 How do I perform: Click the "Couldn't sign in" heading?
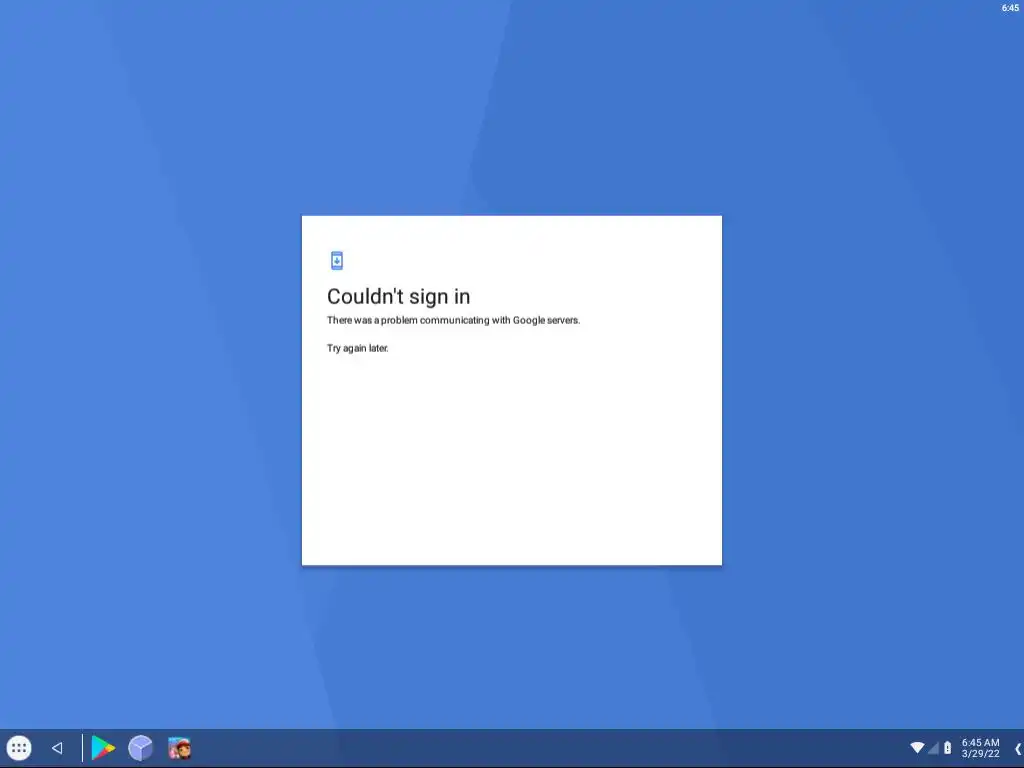398,296
